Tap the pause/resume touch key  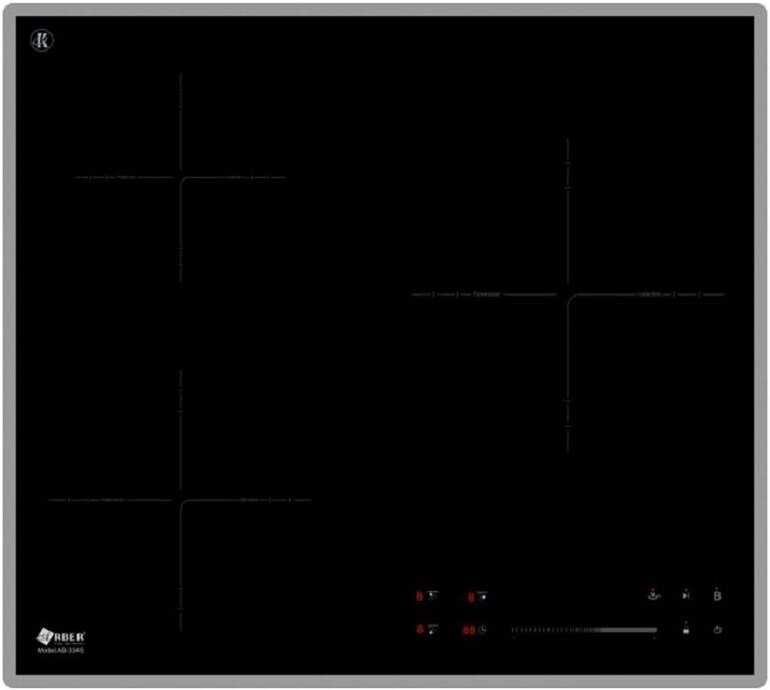pyautogui.click(x=686, y=595)
